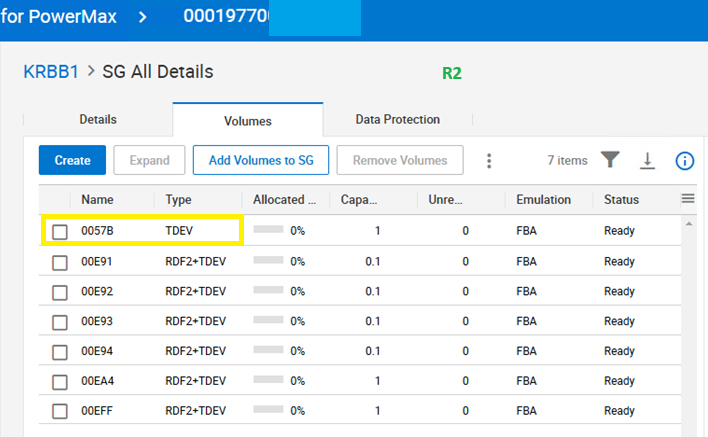Open the three-dot more actions menu

tap(489, 161)
